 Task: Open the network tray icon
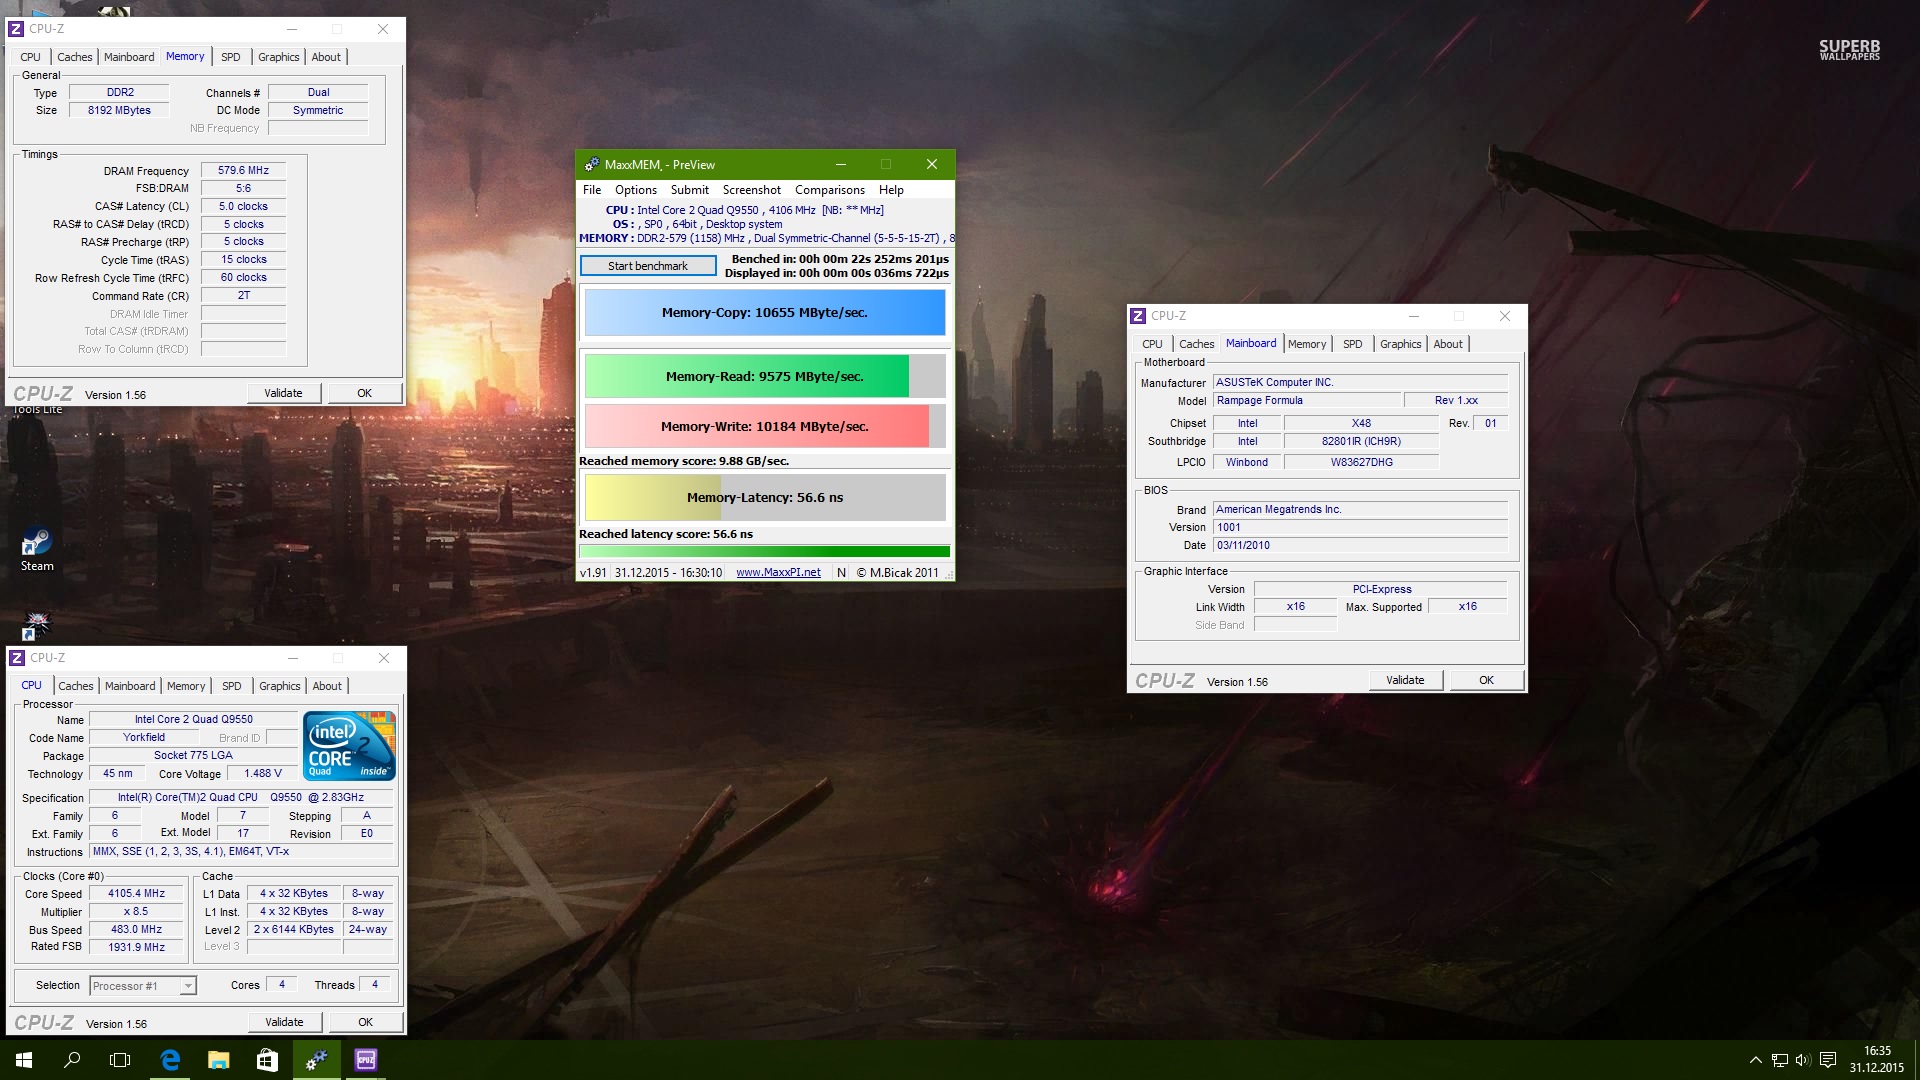point(1779,1060)
